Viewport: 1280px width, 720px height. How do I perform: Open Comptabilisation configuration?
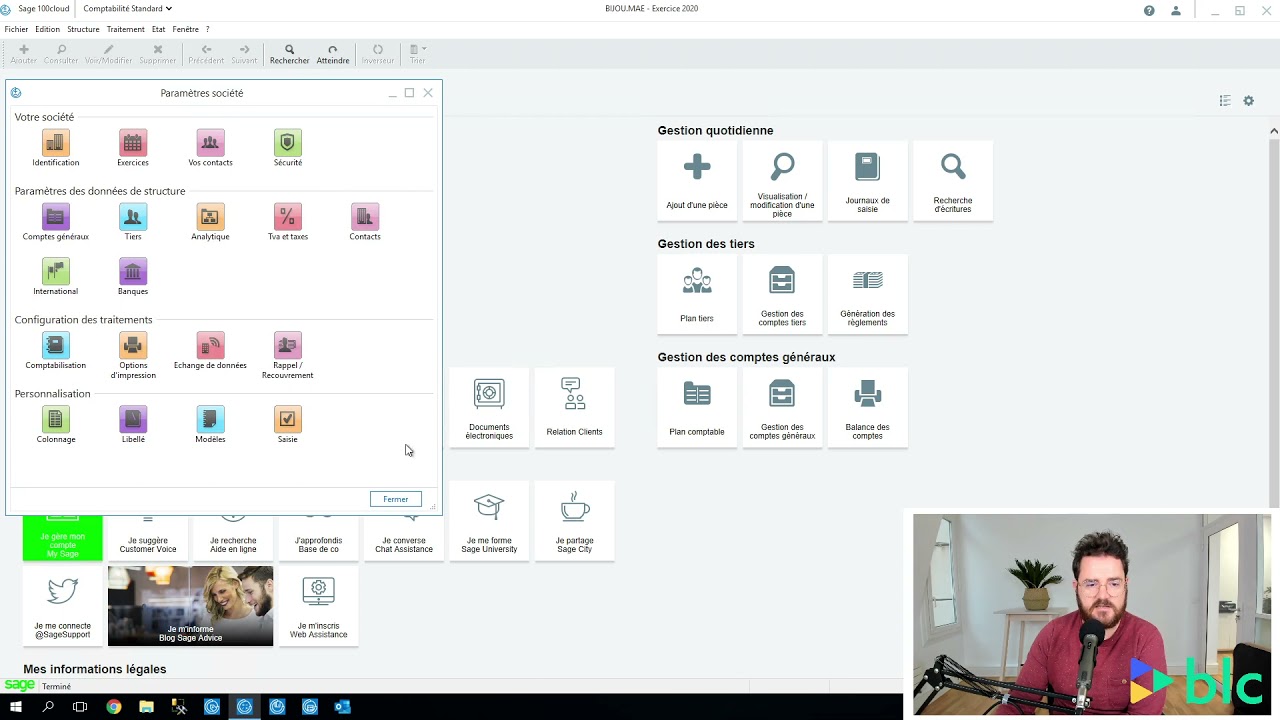pyautogui.click(x=56, y=346)
